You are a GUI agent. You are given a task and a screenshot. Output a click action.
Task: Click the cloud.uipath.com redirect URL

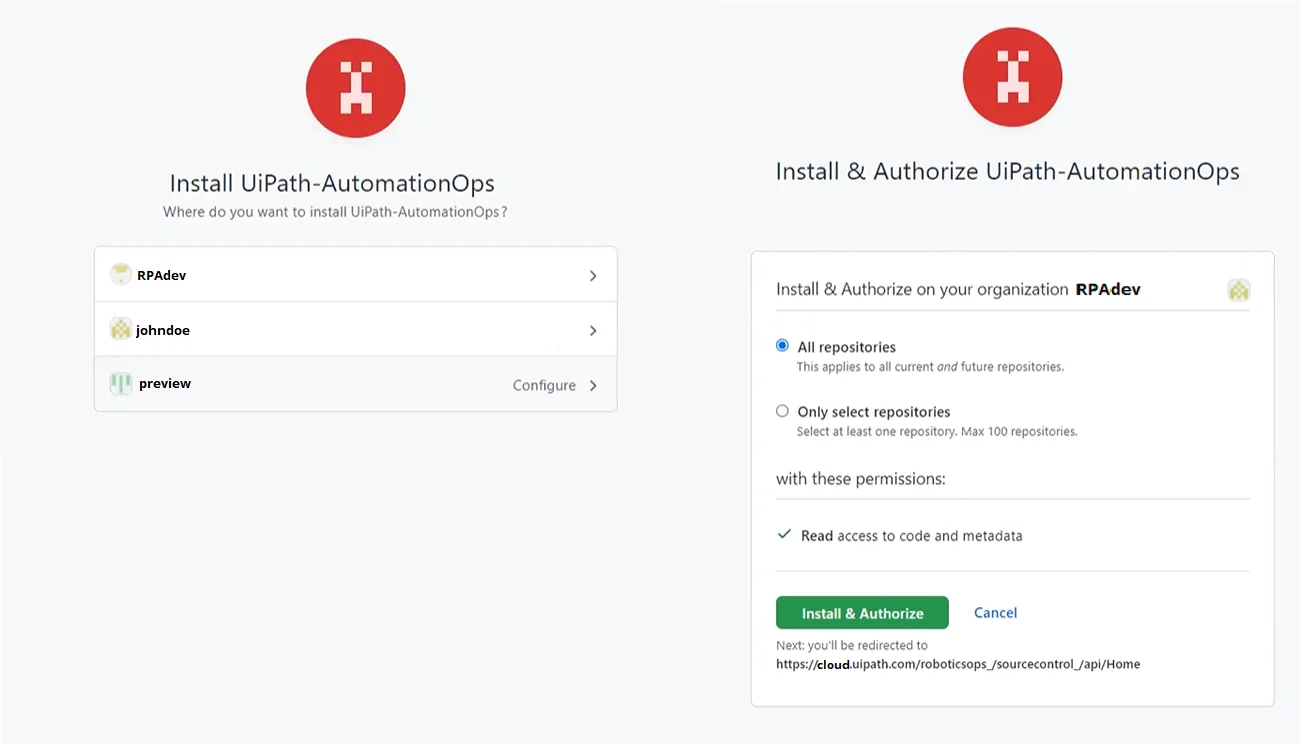[958, 663]
